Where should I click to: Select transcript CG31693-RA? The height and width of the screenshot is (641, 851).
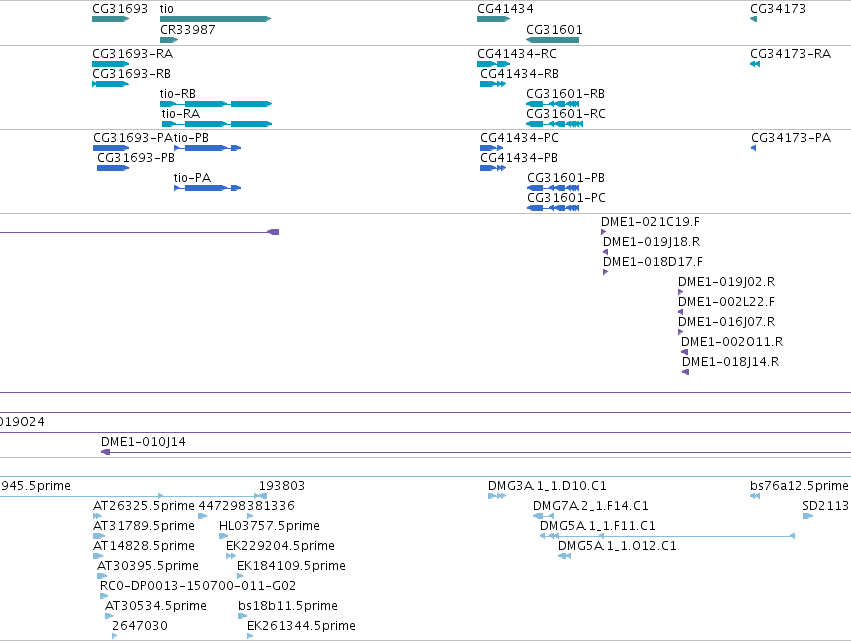(x=132, y=54)
